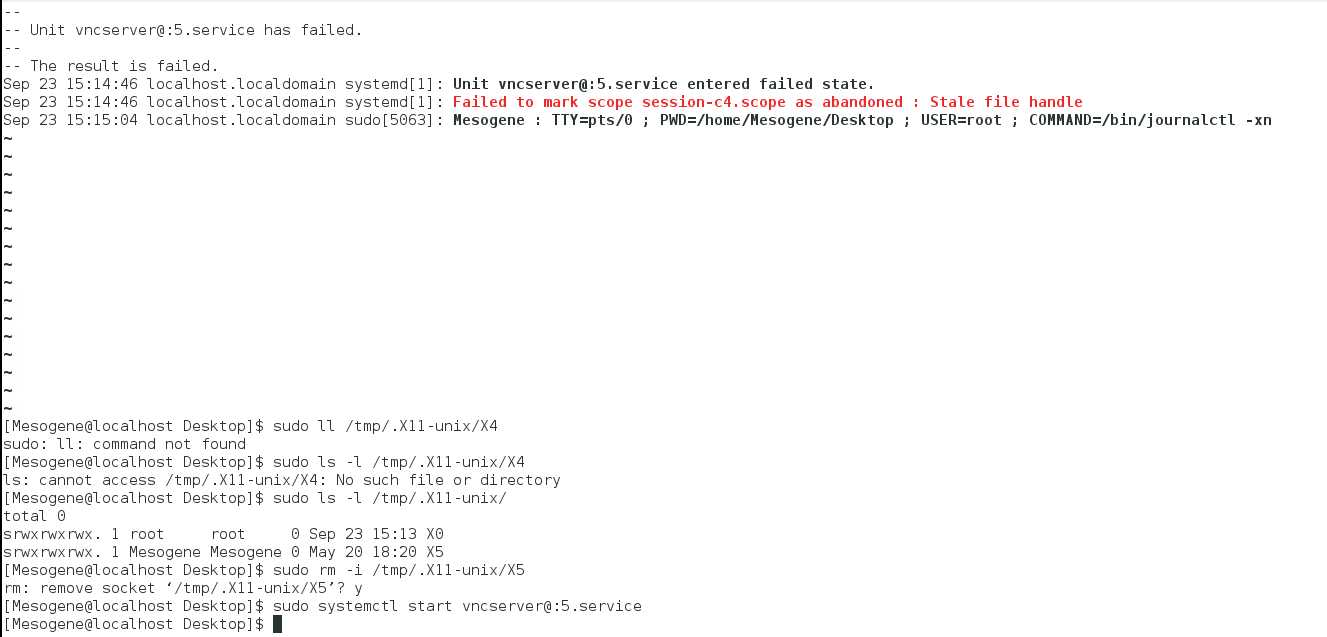Screen dimensions: 1327x637
Task: Click the 'sudo ll /tmp/.X11-unix/X4' command
Action: tap(385, 426)
